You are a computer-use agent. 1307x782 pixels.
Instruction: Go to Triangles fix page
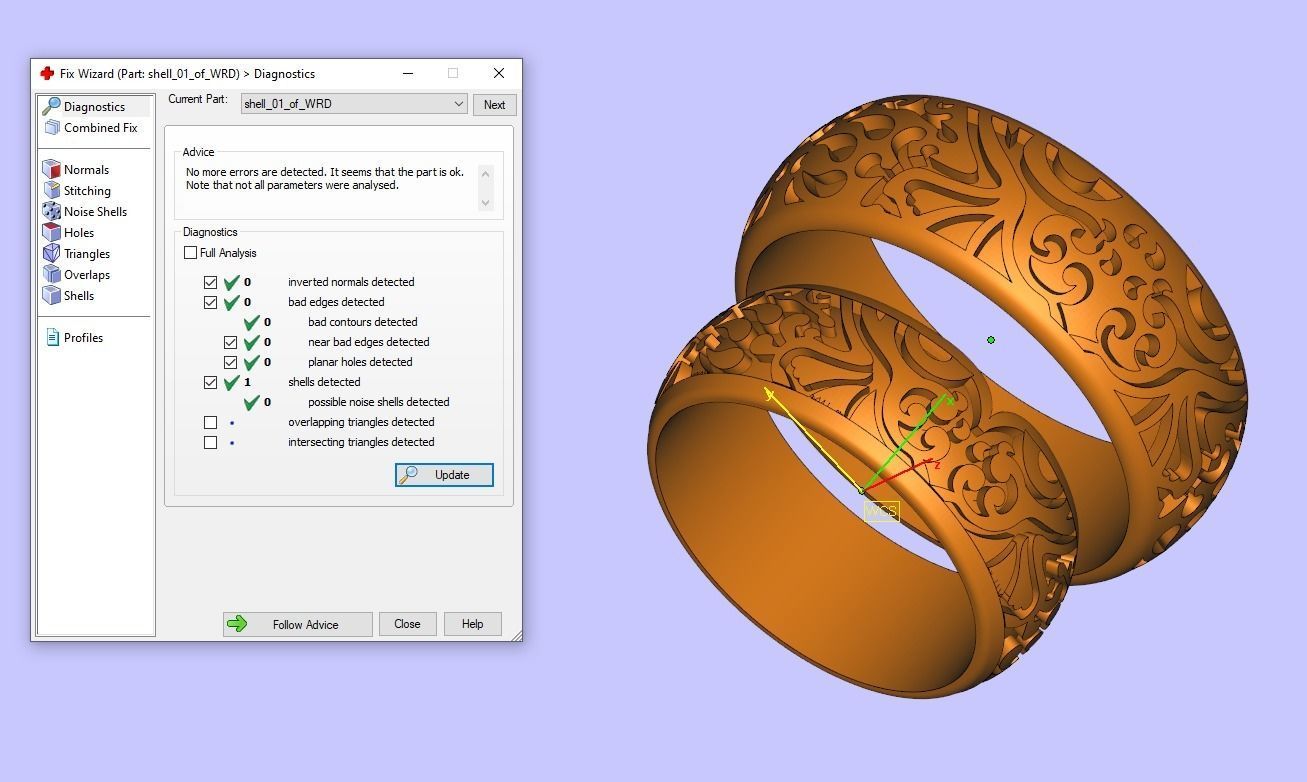(x=87, y=253)
